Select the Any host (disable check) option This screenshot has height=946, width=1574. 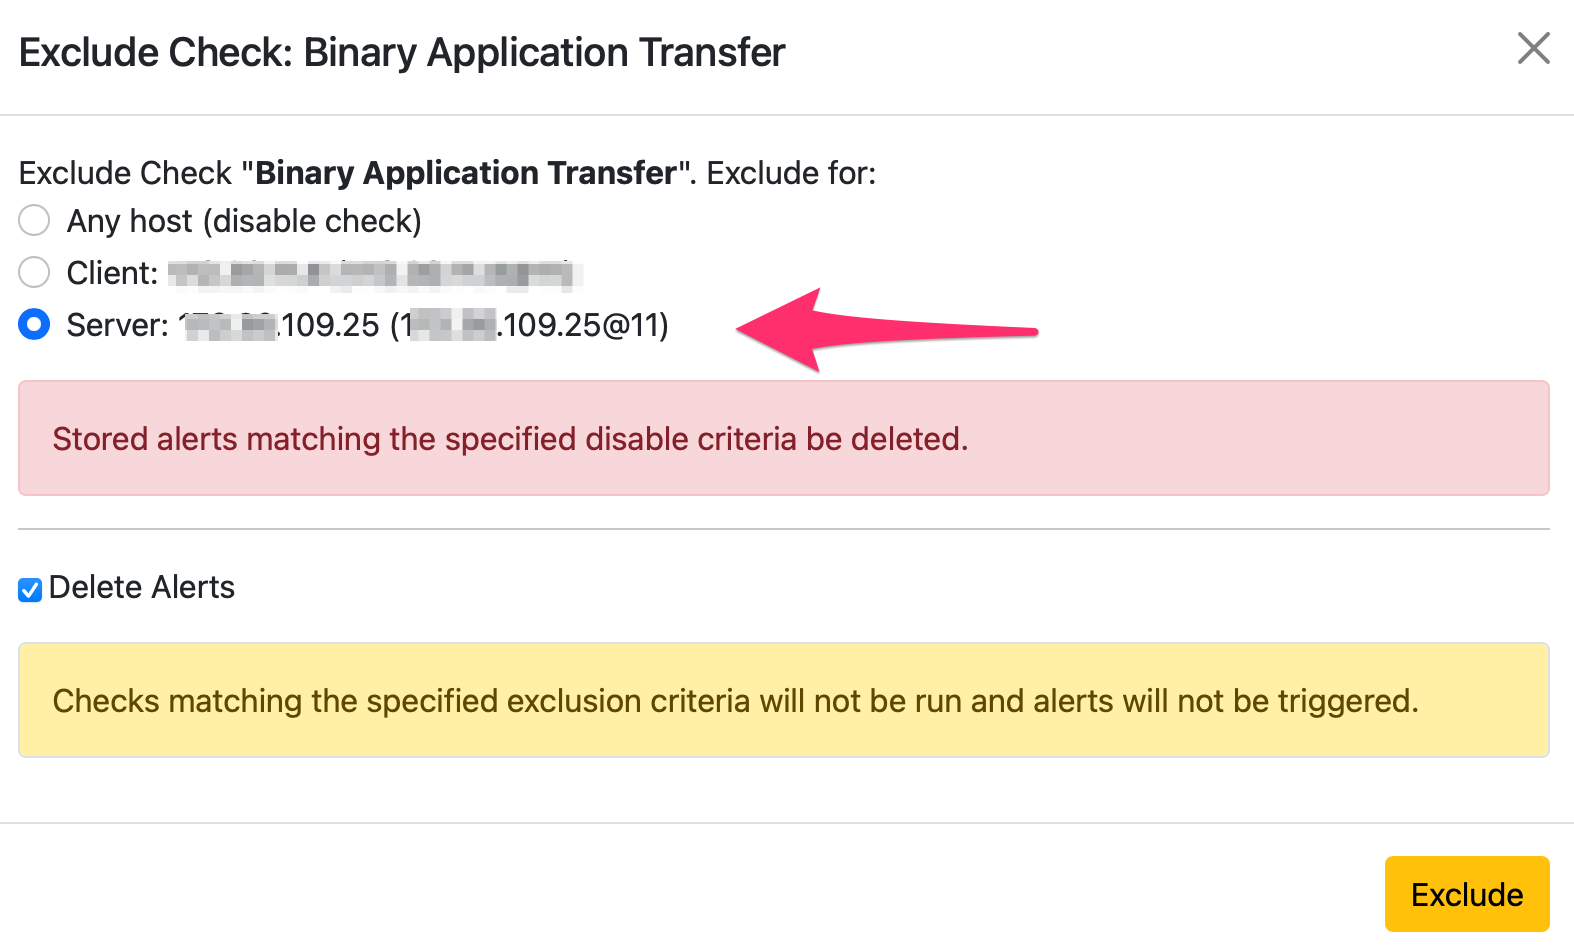pyautogui.click(x=33, y=220)
